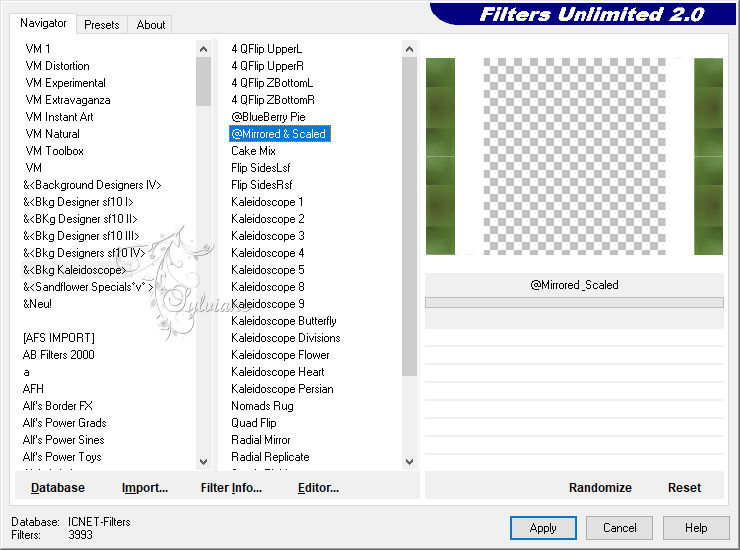Choose Kaleidoscope Flower filter
The width and height of the screenshot is (740, 550).
coord(280,355)
